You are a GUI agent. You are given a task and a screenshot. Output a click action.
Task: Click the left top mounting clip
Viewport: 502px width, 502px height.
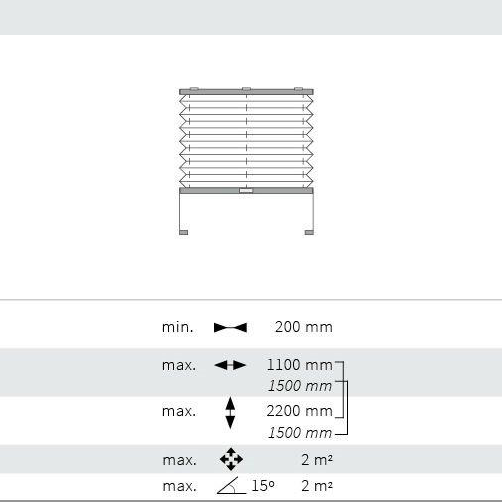click(x=194, y=89)
